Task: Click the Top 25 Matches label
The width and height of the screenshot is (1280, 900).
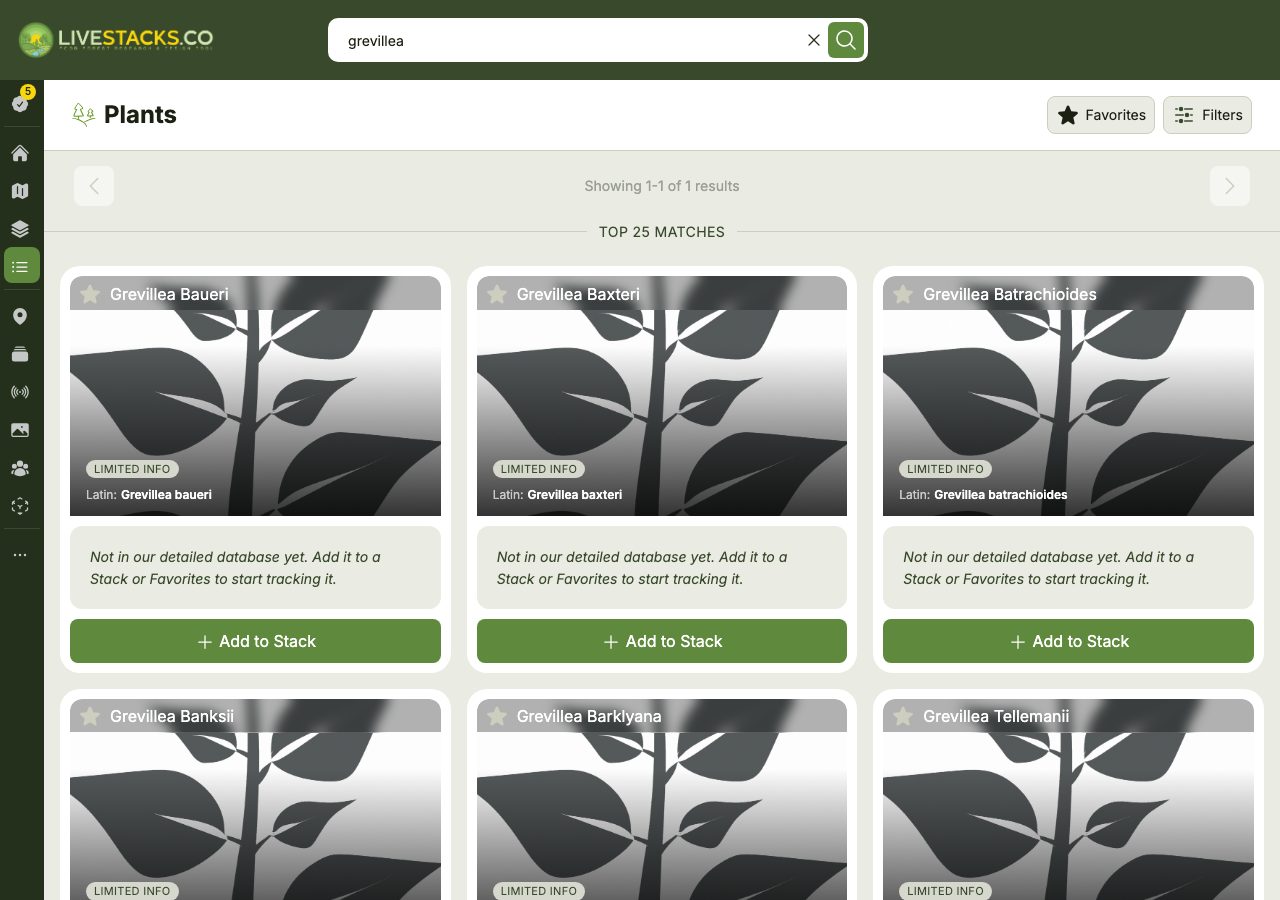Action: 662,232
